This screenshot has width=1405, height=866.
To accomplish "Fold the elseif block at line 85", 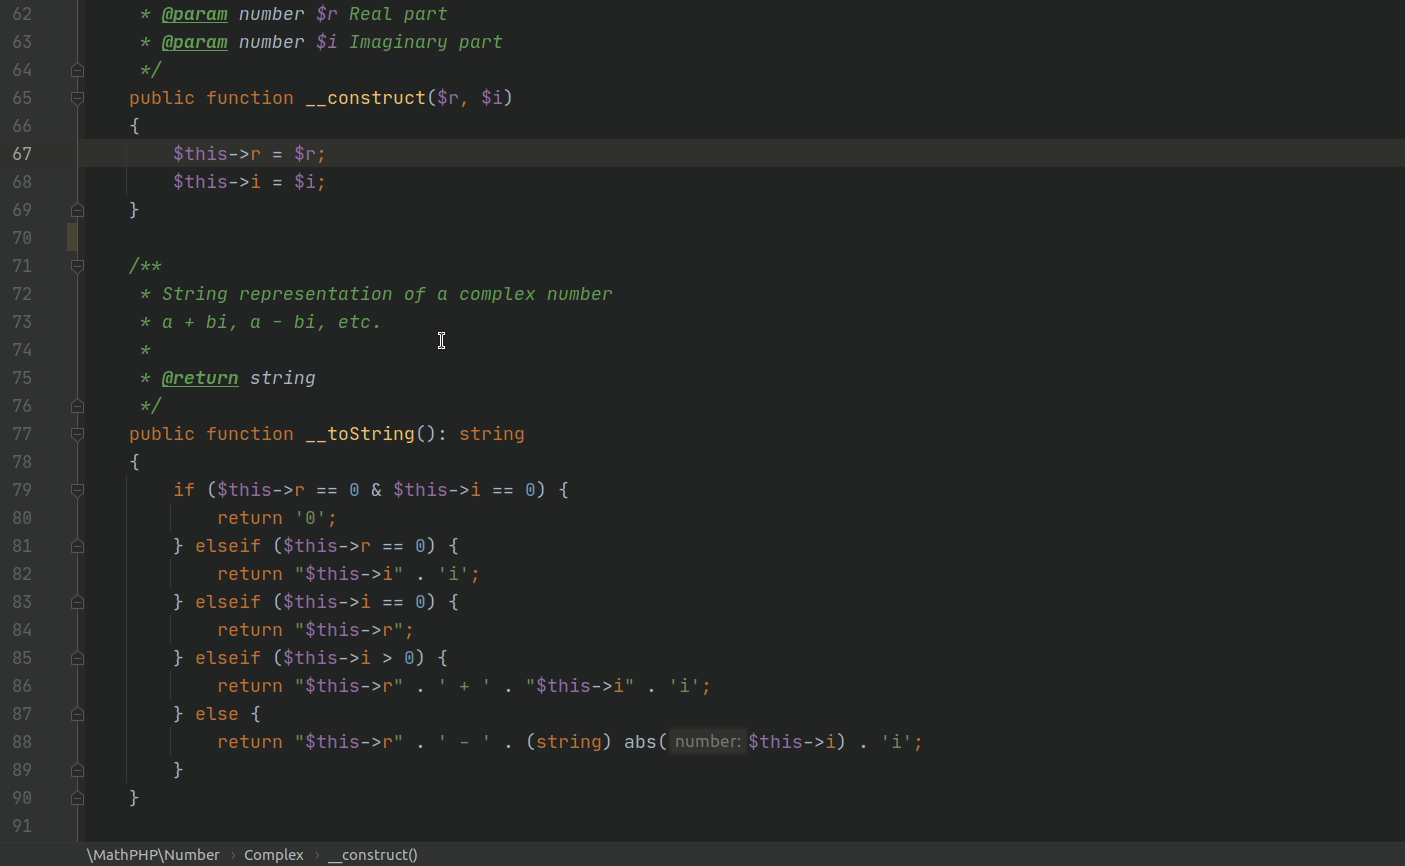I will (x=77, y=658).
